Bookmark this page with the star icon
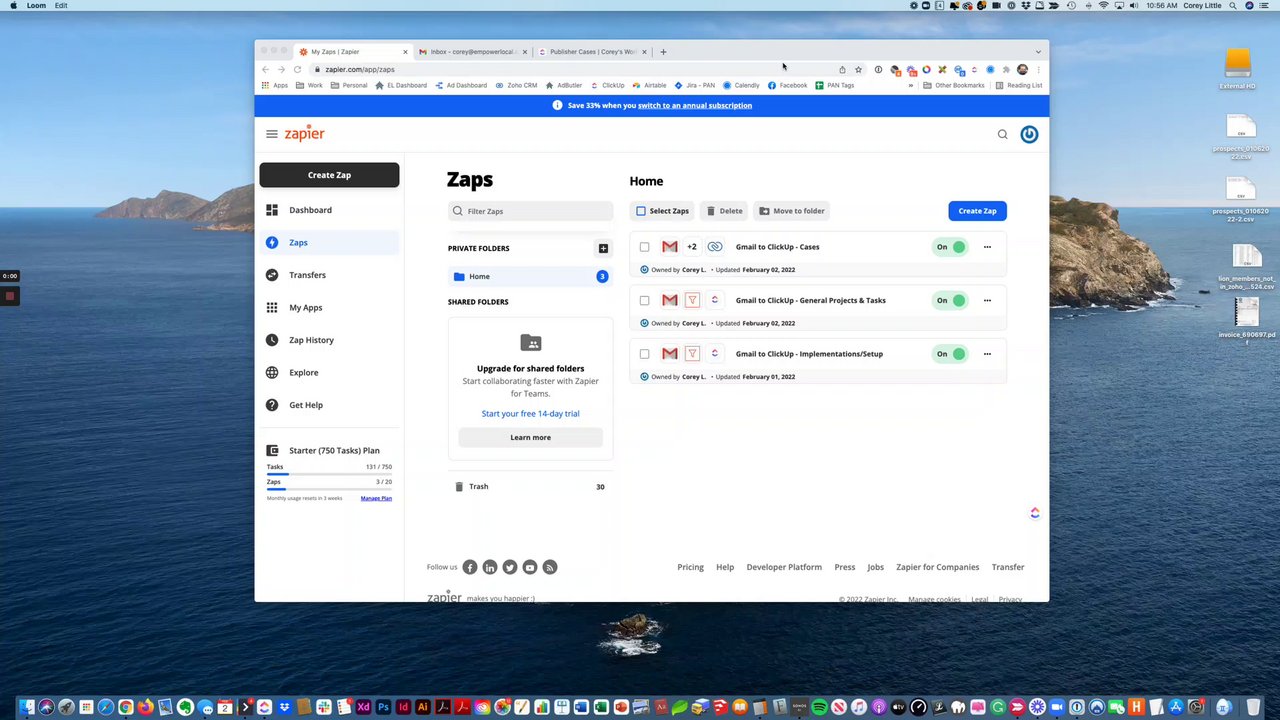 pos(858,70)
